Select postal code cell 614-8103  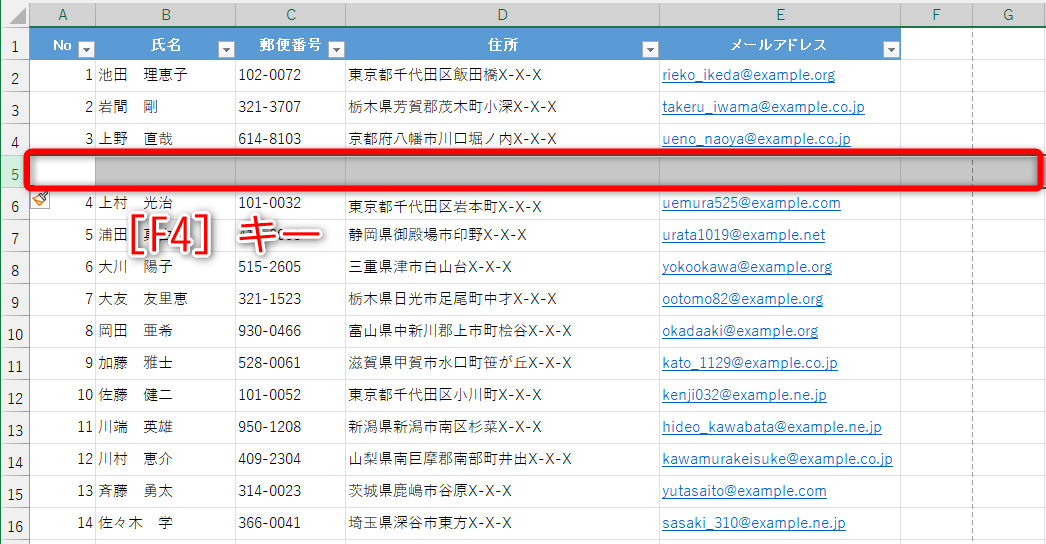point(291,140)
